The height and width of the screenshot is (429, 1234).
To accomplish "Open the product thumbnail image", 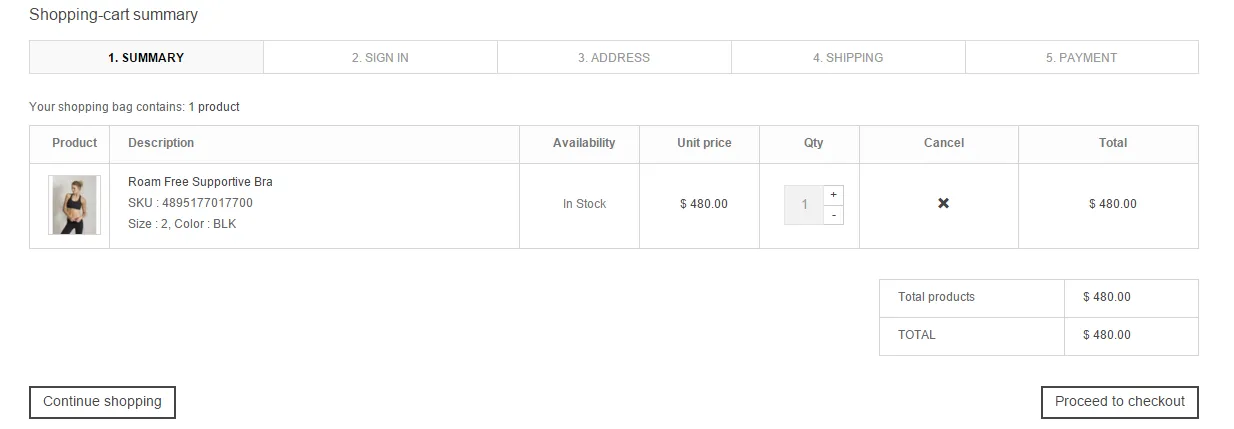I will [x=75, y=205].
